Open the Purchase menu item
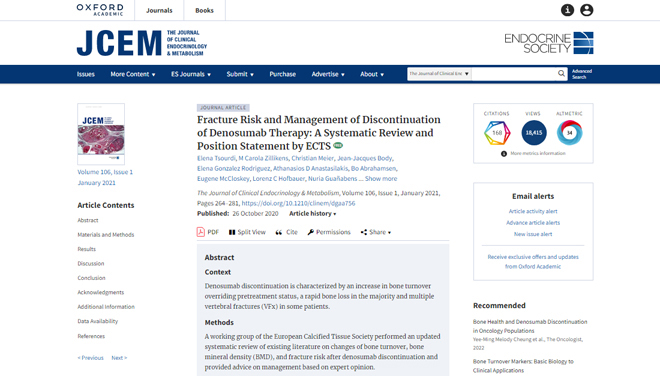This screenshot has width=660, height=376. click(x=283, y=74)
